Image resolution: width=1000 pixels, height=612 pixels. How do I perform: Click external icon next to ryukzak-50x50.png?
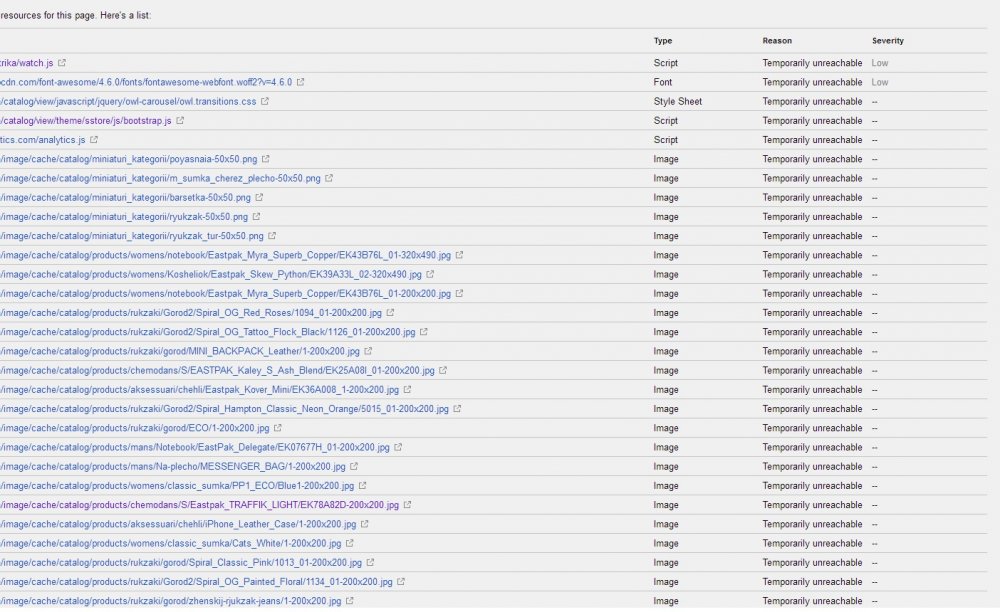[256, 217]
